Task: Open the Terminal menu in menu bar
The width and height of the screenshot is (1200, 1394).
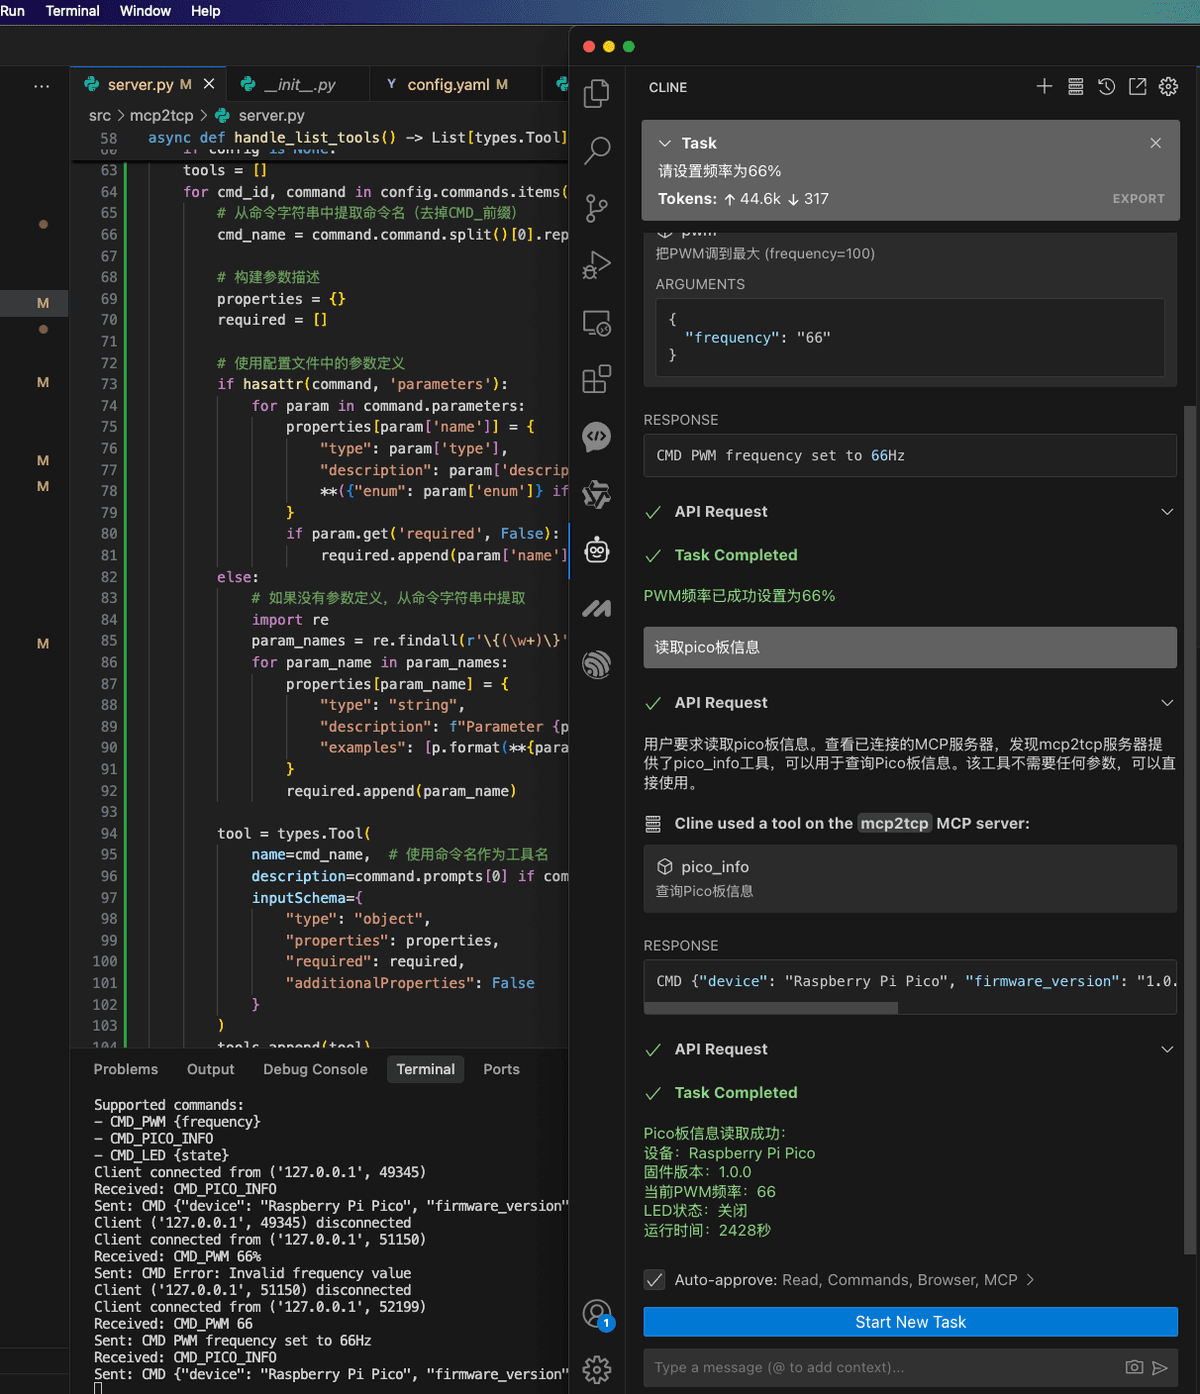Action: pyautogui.click(x=73, y=11)
